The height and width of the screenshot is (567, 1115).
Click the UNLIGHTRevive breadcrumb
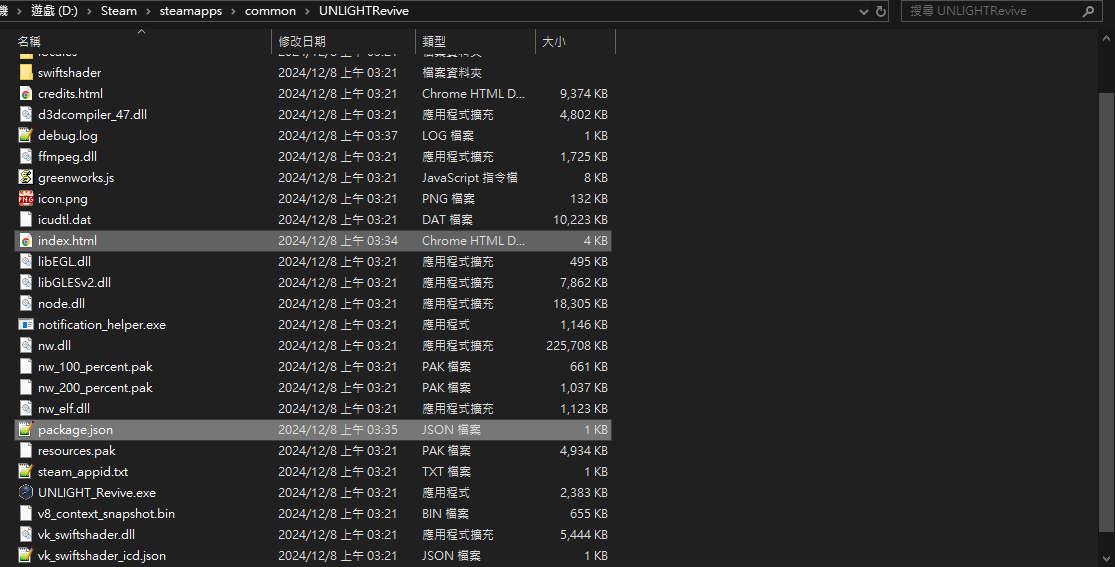[363, 11]
